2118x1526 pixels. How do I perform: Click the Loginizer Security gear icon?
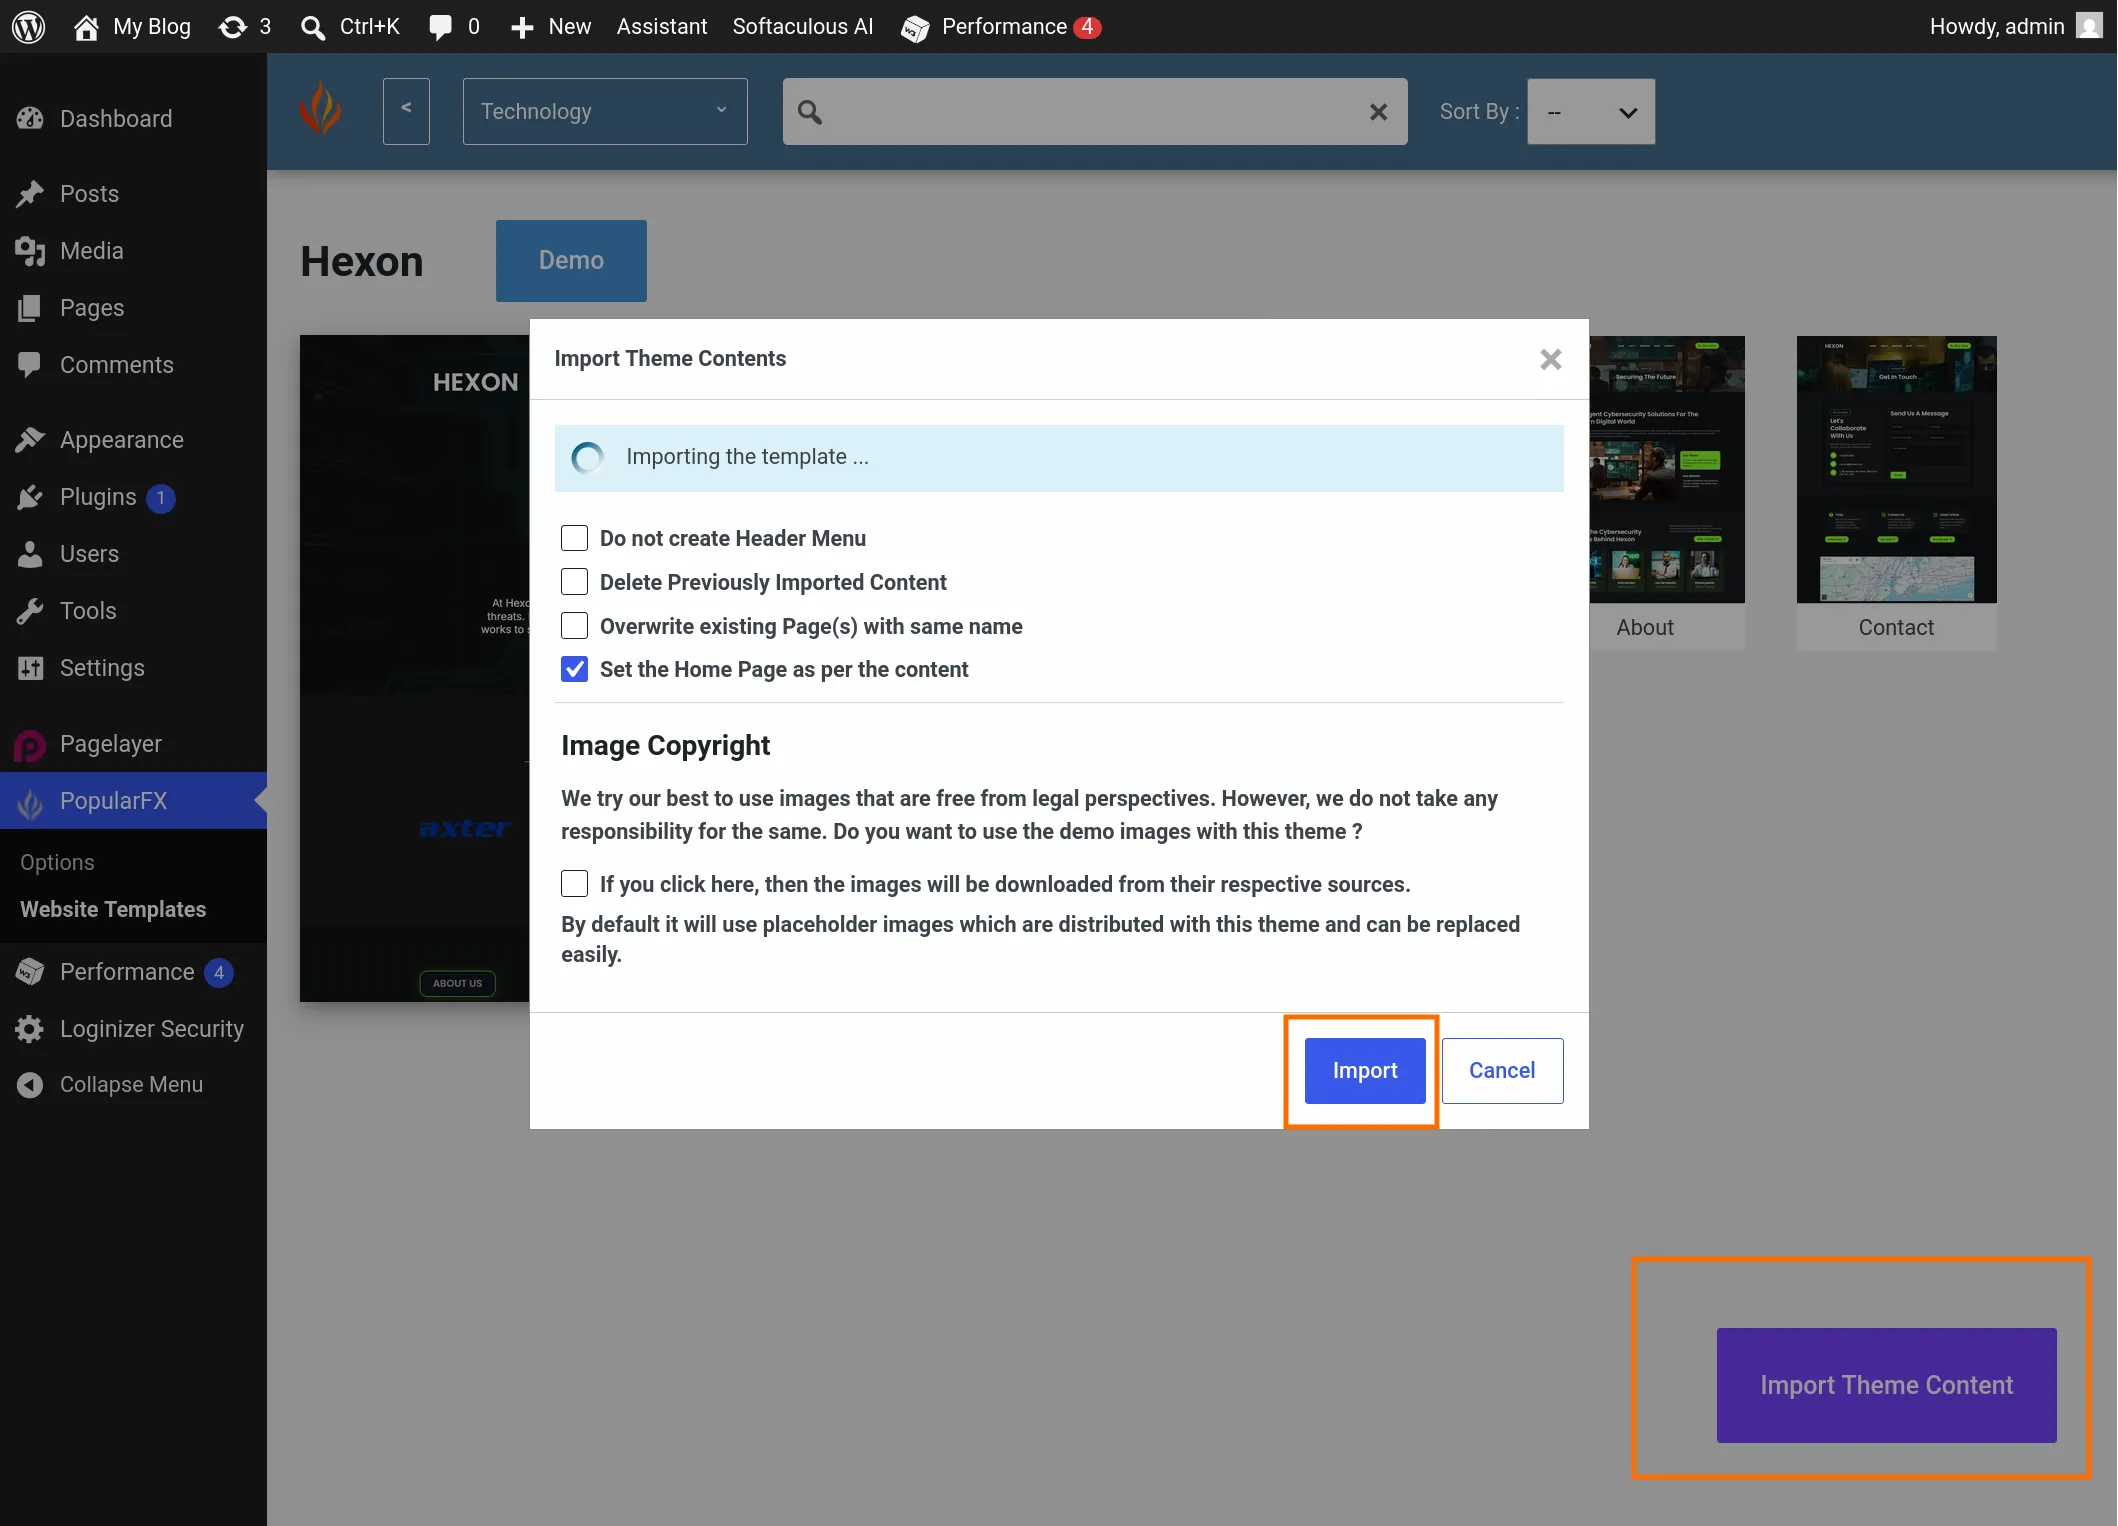(30, 1029)
